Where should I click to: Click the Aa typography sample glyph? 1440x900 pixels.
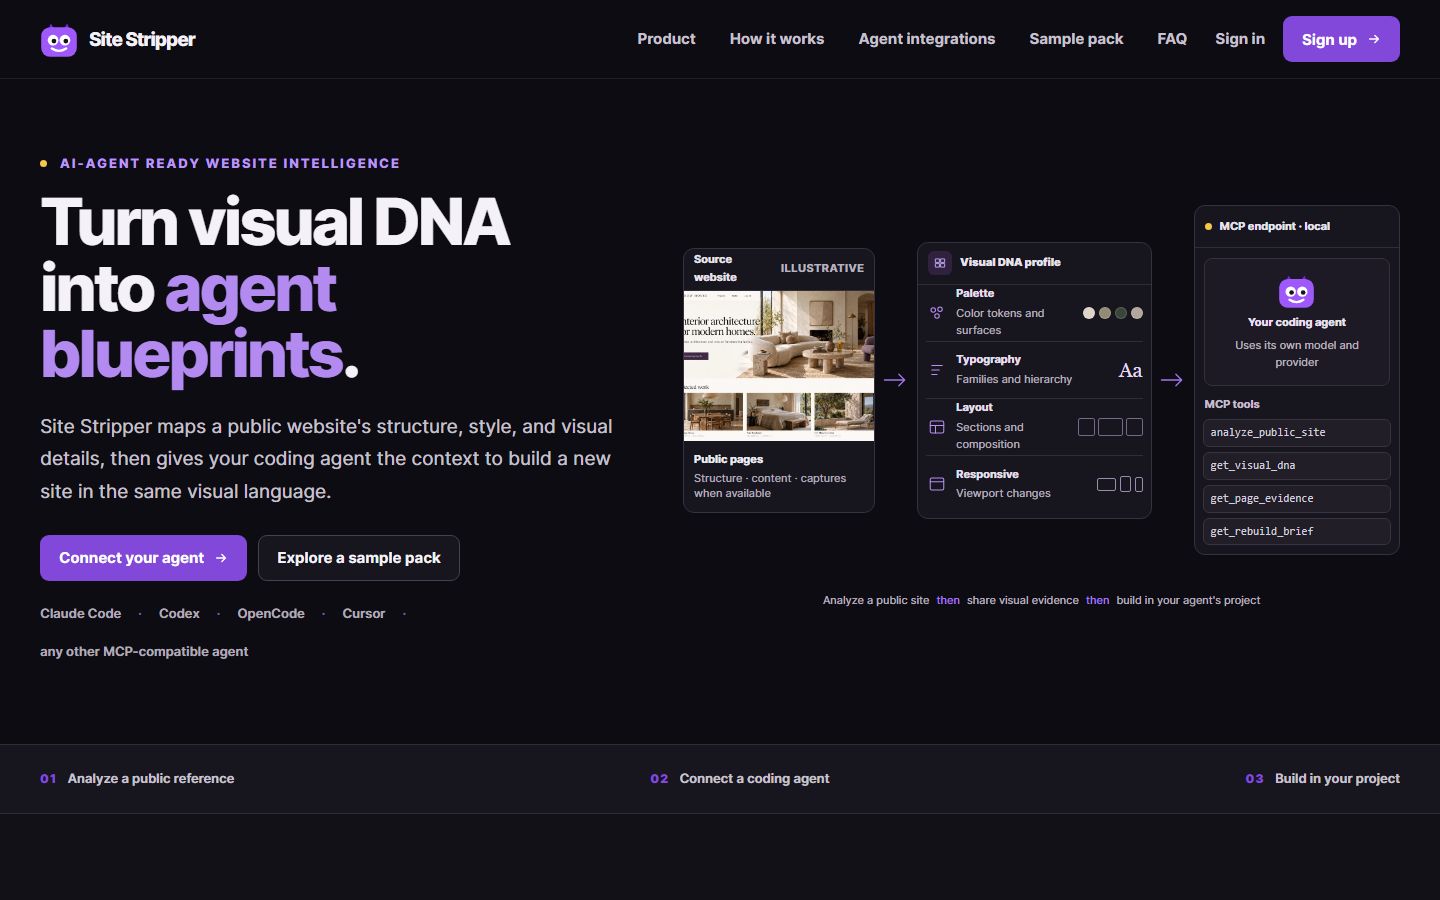click(1130, 371)
